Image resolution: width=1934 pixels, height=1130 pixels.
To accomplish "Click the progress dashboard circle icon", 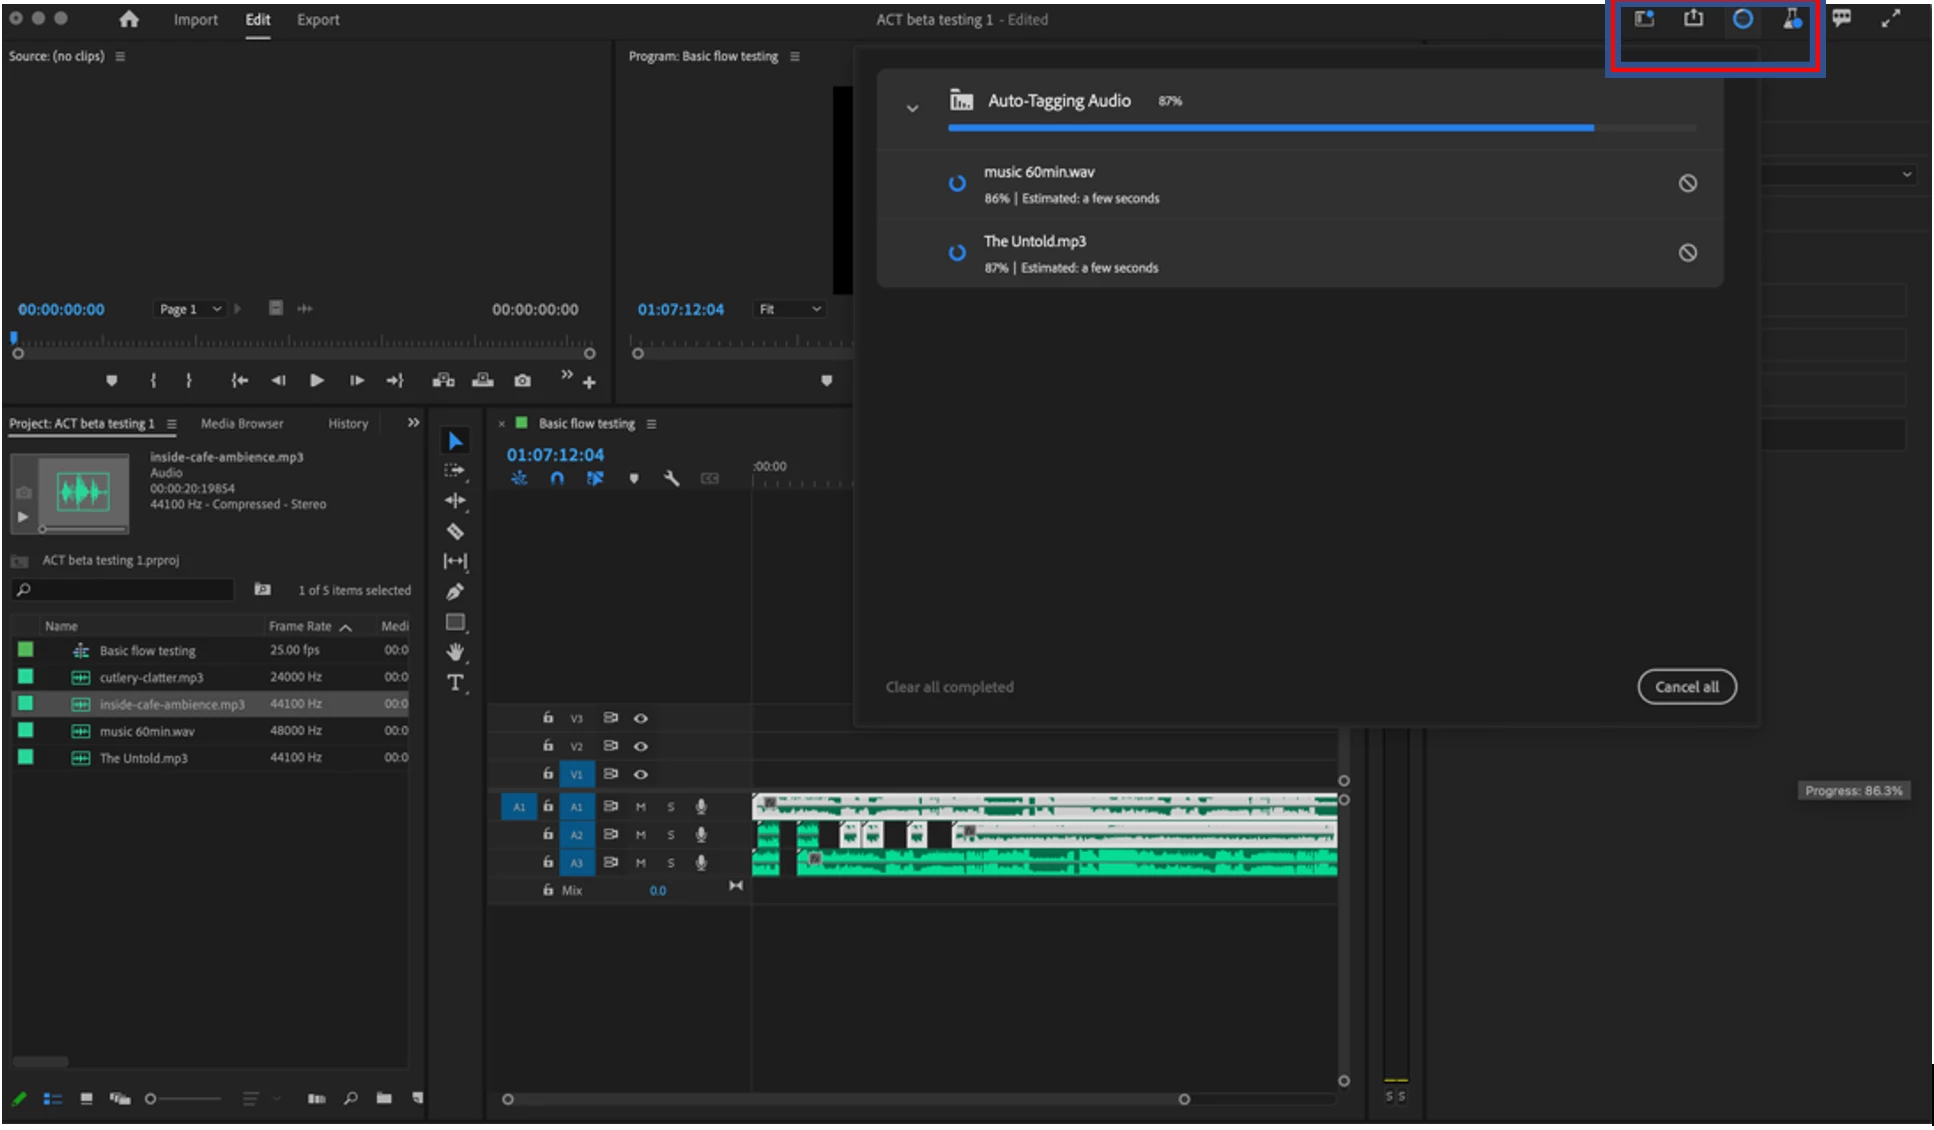I will pyautogui.click(x=1743, y=19).
